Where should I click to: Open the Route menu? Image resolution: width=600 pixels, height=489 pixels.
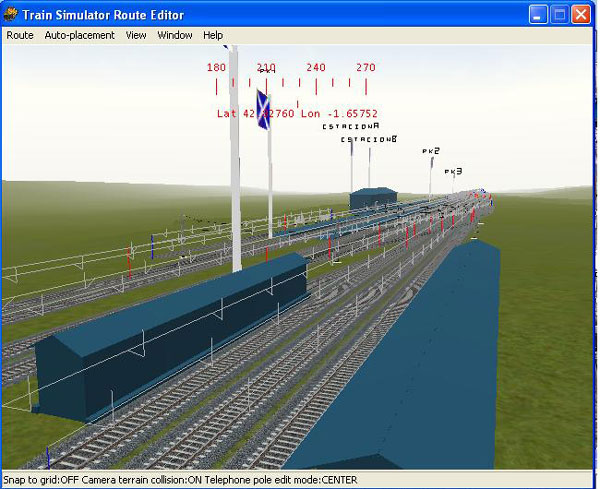click(x=20, y=35)
